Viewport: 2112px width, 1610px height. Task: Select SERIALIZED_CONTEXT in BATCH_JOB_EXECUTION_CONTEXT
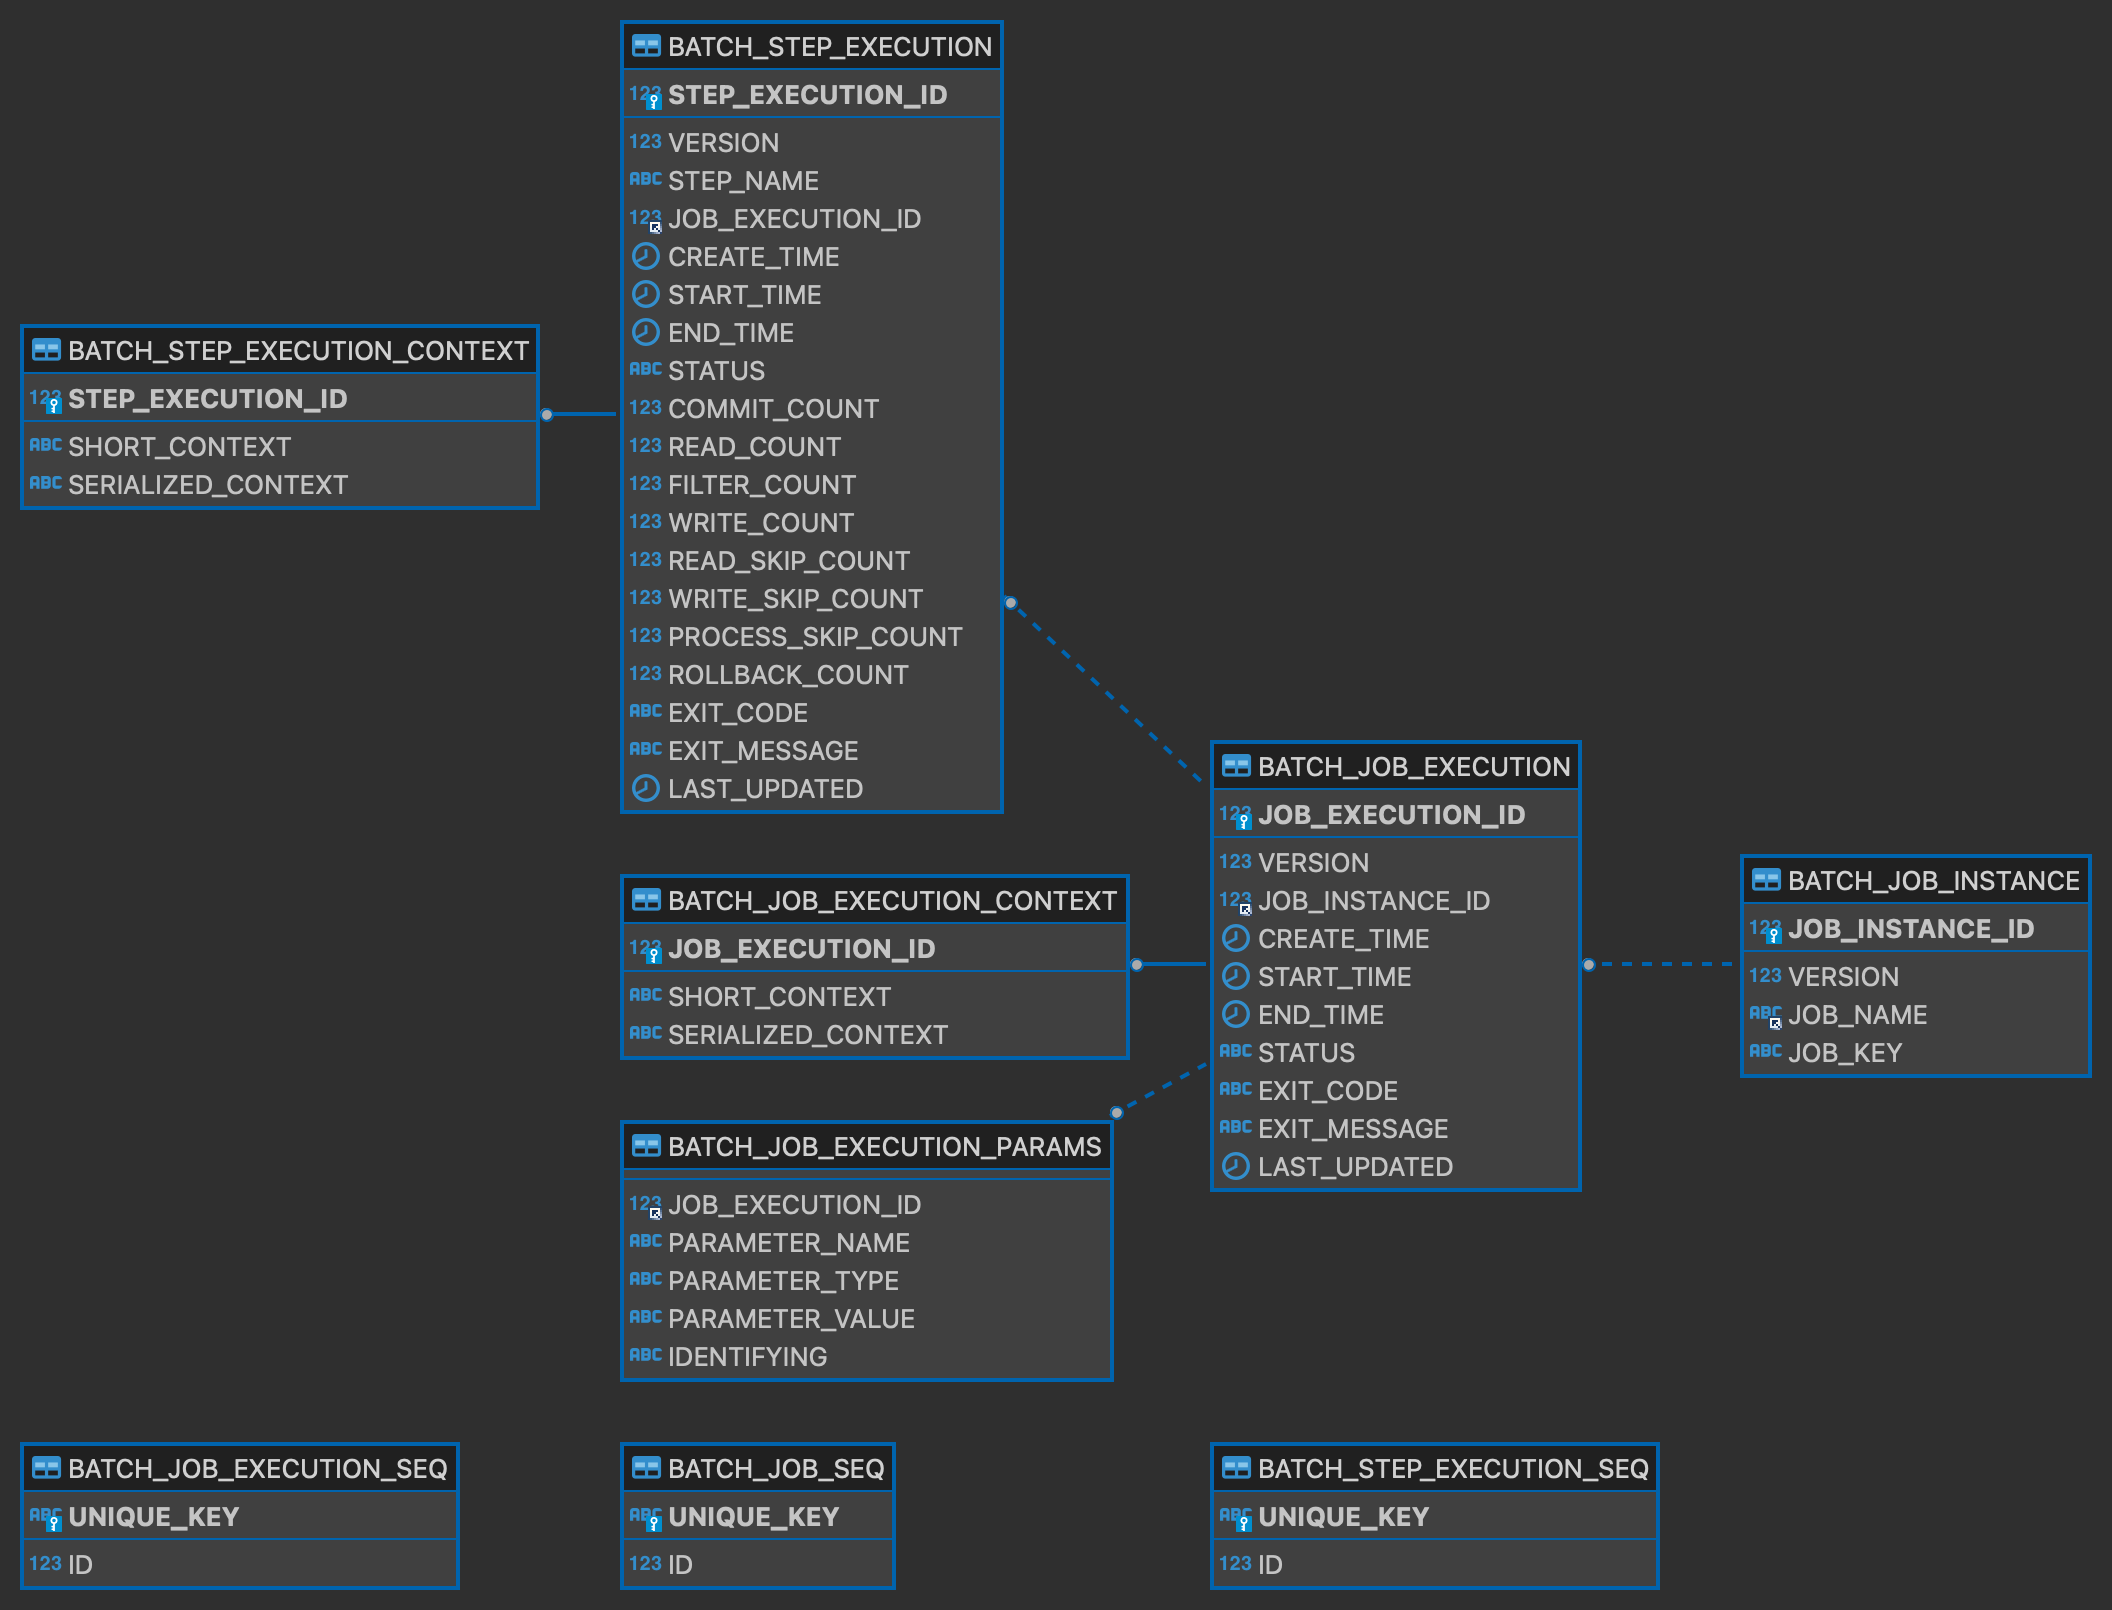coord(807,1035)
